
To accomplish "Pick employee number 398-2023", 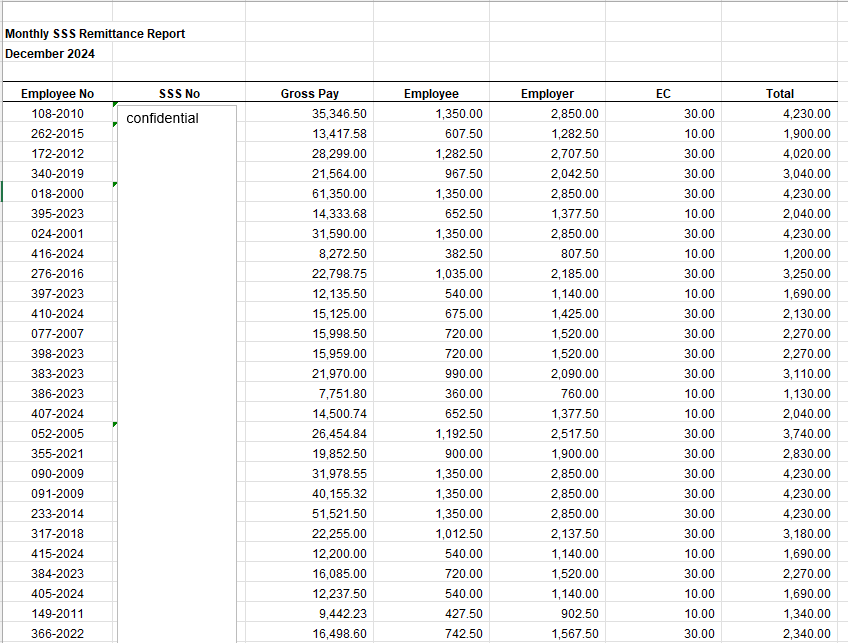I will [x=57, y=354].
